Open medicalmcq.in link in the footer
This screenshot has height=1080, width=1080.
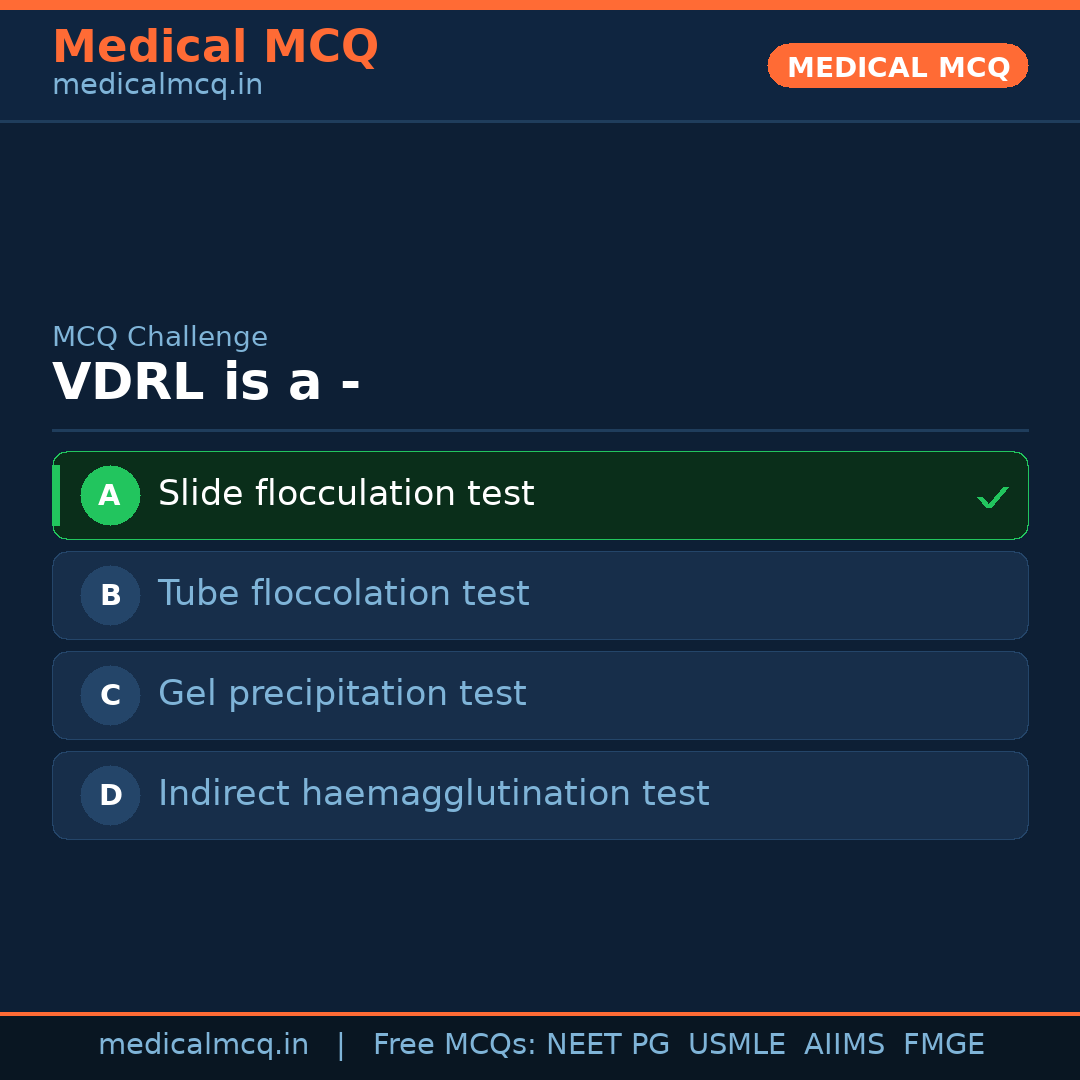click(203, 1045)
